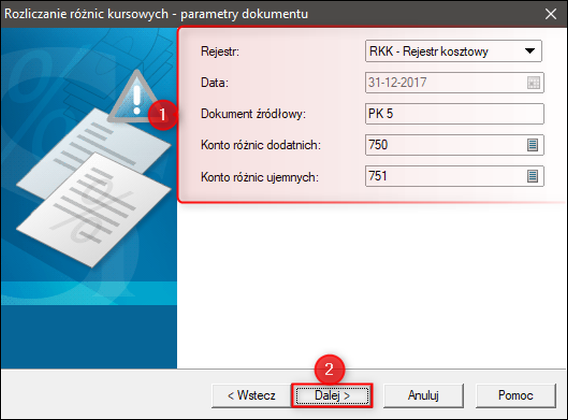The width and height of the screenshot is (568, 420).
Task: Click the Konto różnic ujemnych label
Action: click(260, 177)
